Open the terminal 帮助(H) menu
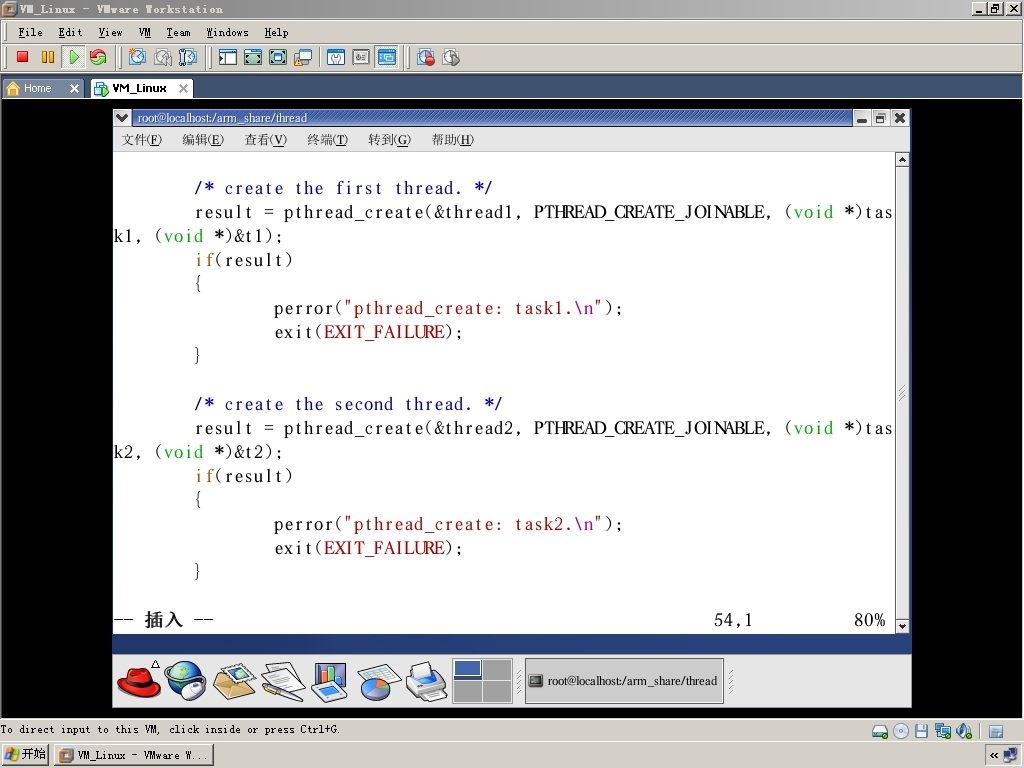The image size is (1024, 768). [x=453, y=139]
